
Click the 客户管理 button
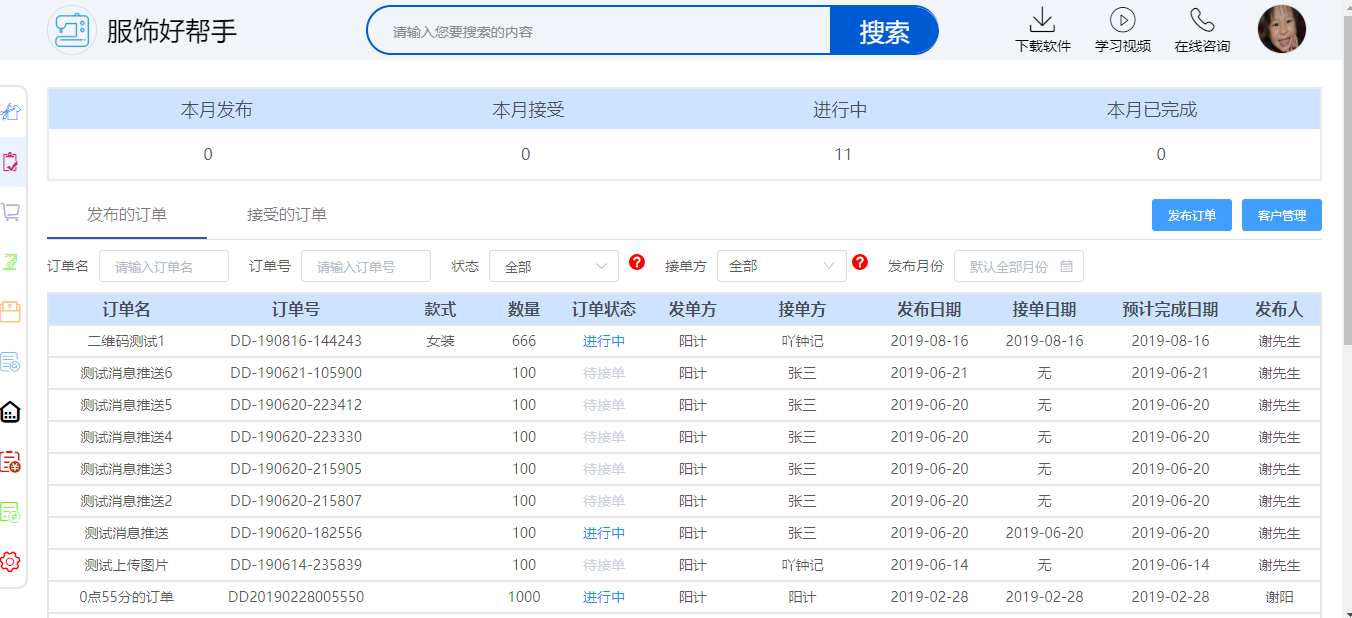click(1282, 216)
